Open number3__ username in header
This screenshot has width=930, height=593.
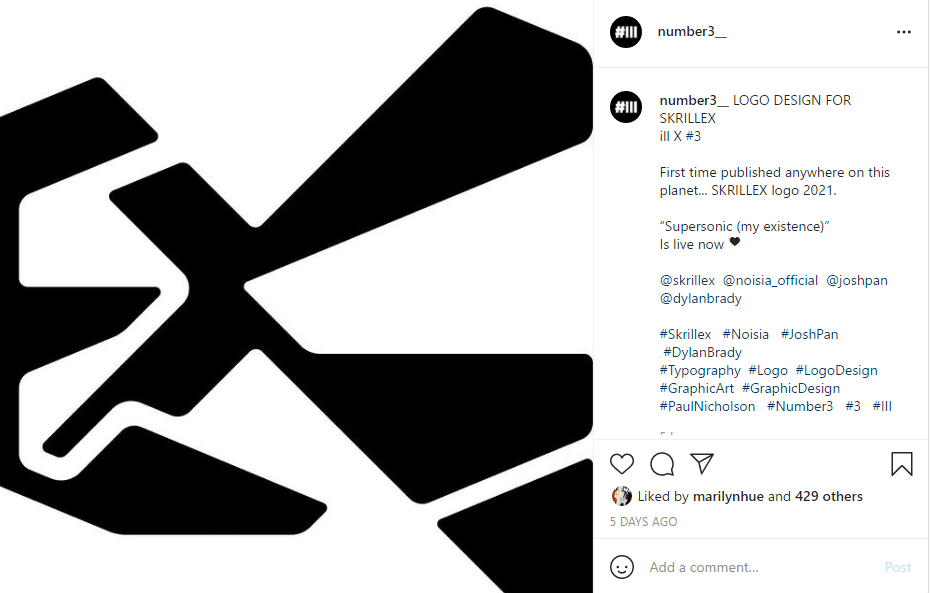click(x=692, y=31)
